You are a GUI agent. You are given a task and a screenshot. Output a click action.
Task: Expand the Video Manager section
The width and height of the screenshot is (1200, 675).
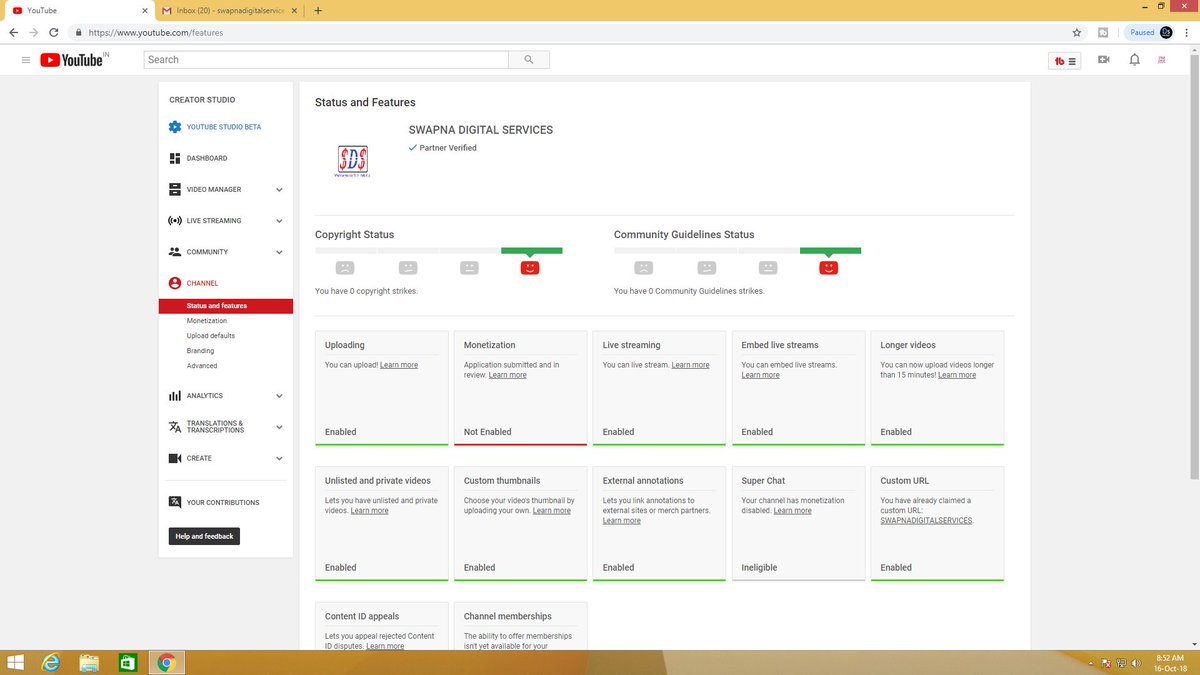tap(279, 190)
